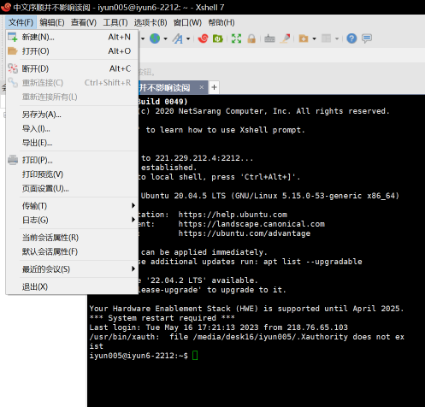Image resolution: width=426 pixels, height=408 pixels.
Task: Choose 导出(E)... menu entry
Action: (x=72, y=143)
